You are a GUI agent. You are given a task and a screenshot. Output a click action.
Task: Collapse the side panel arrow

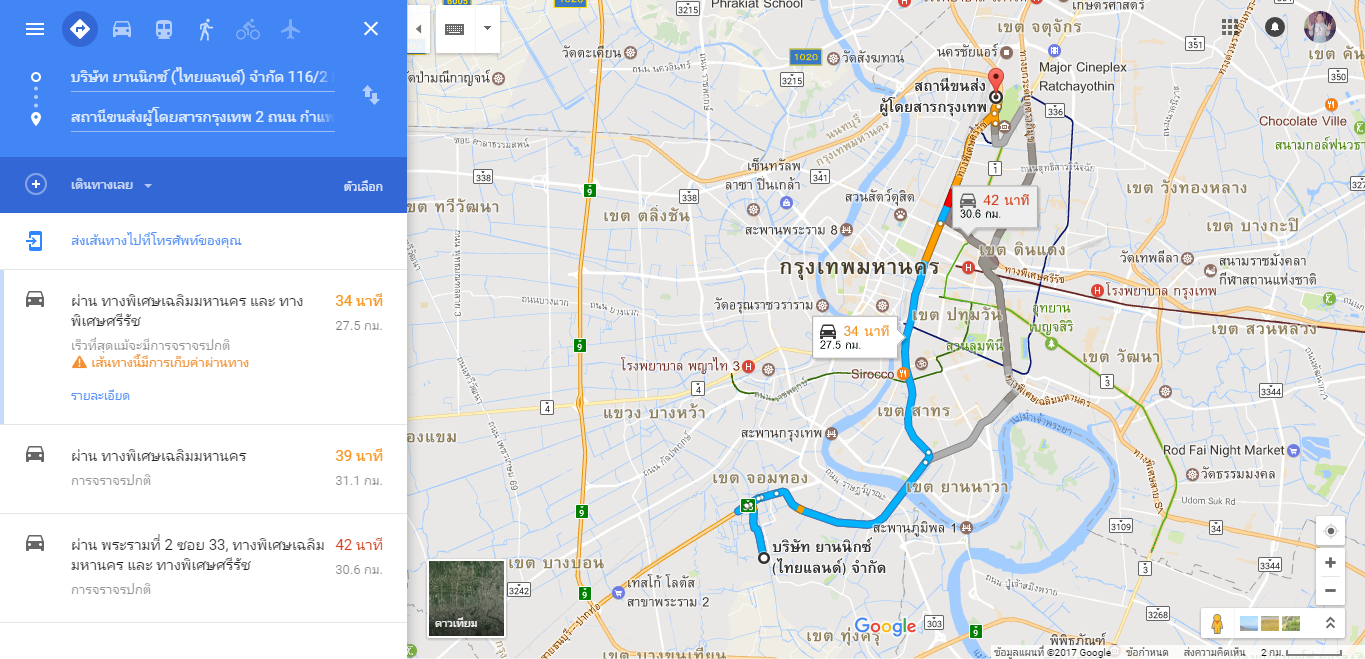pos(418,29)
